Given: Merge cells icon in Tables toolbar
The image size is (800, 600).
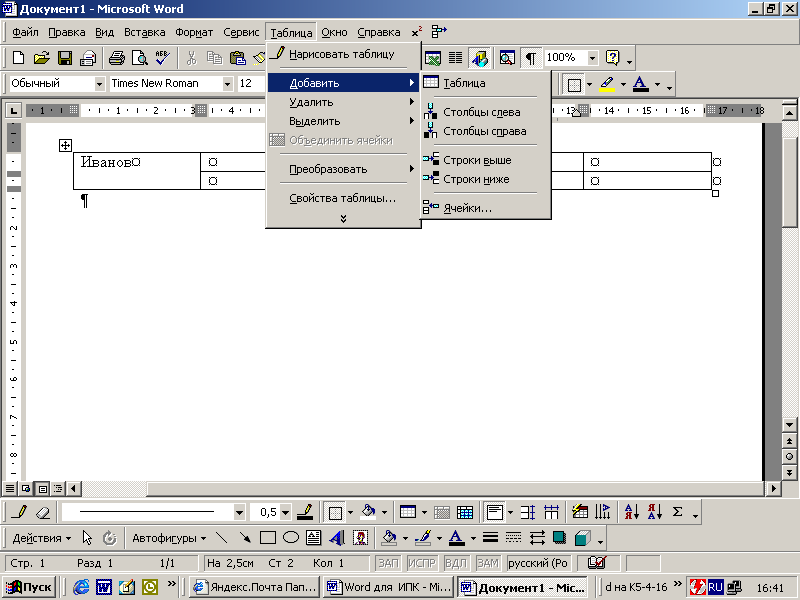Looking at the screenshot, I should click(442, 512).
